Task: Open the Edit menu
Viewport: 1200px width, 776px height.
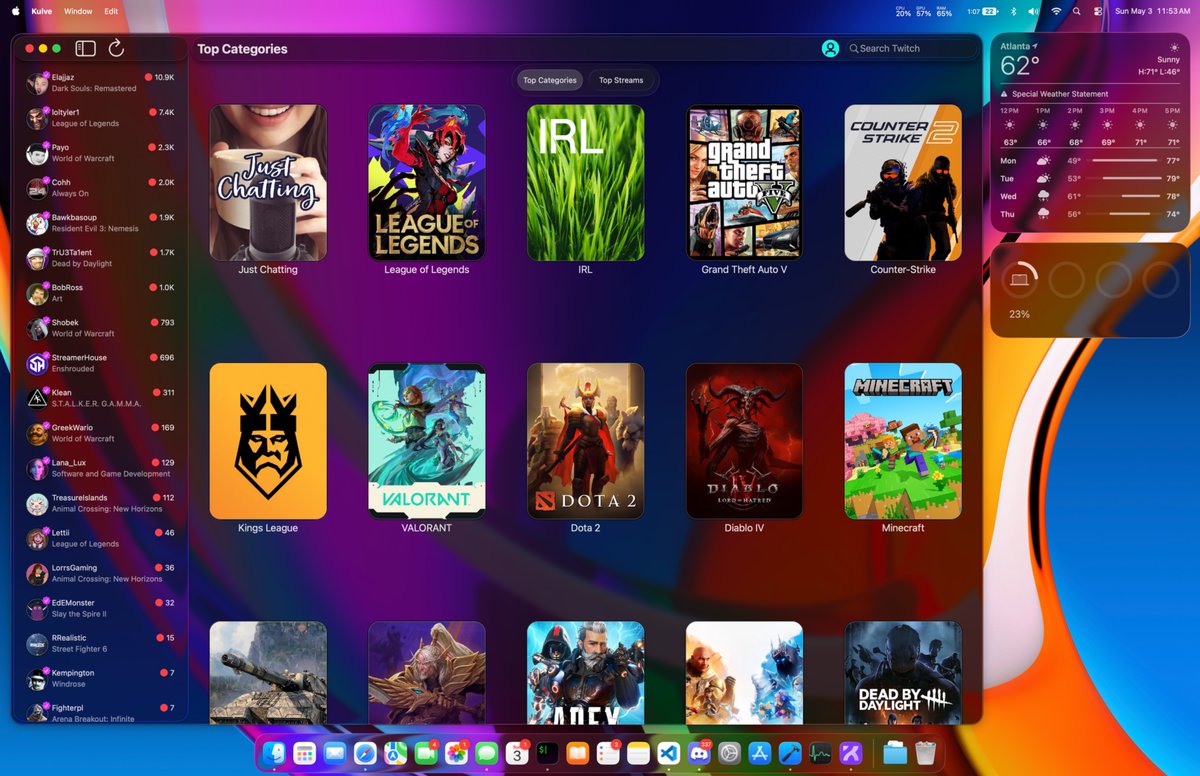Action: click(110, 11)
